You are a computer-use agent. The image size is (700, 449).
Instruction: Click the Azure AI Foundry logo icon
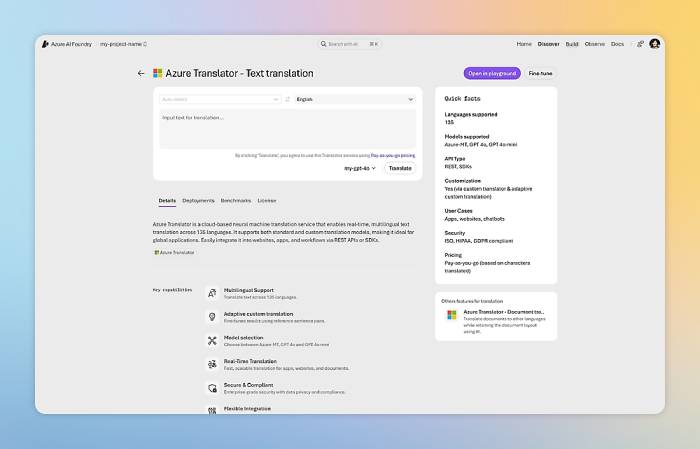(45, 44)
